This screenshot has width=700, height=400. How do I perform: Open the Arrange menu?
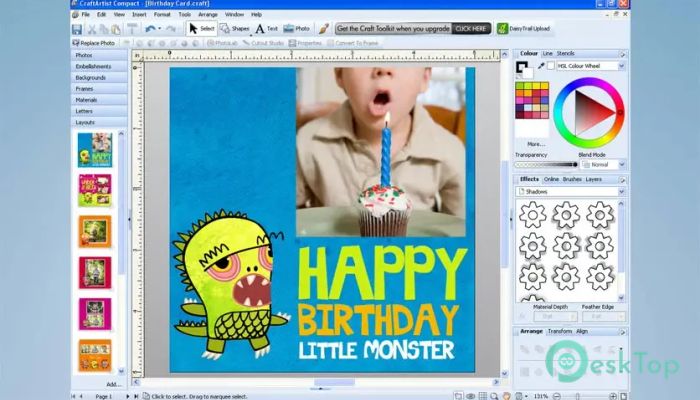coord(207,15)
